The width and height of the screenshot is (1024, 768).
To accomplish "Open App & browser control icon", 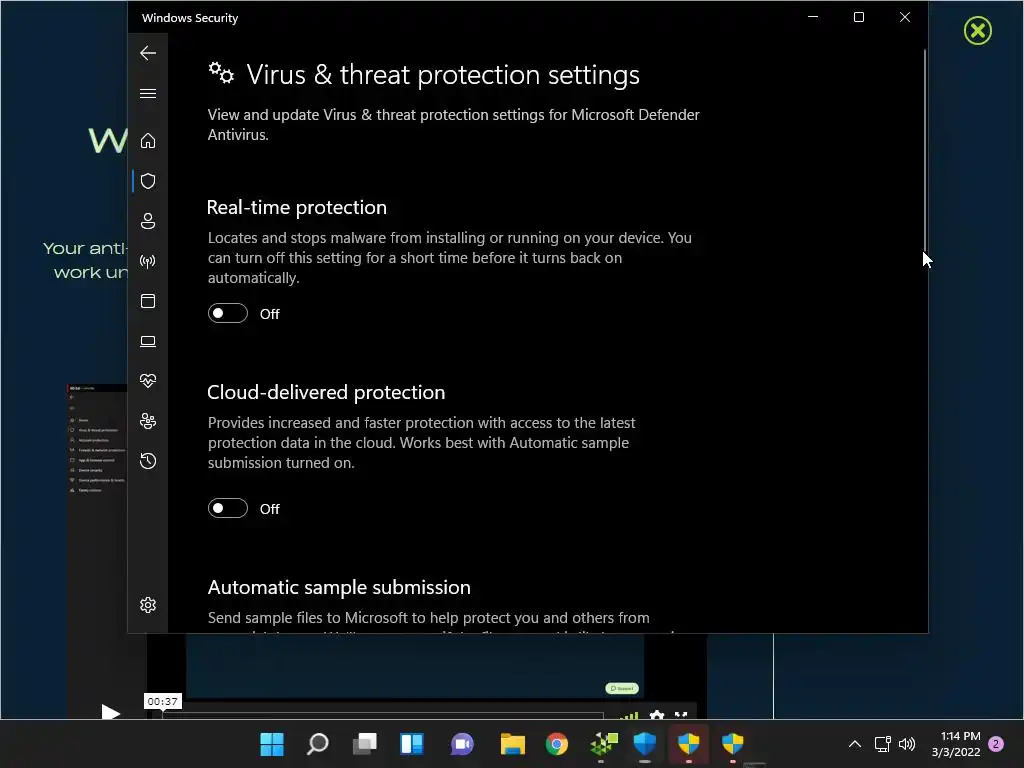I will pyautogui.click(x=148, y=301).
